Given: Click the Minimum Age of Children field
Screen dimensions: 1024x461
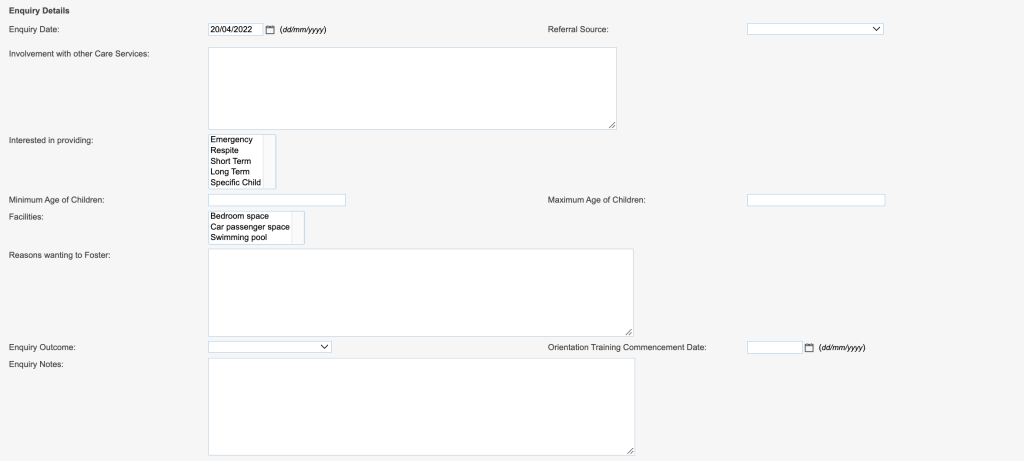Looking at the screenshot, I should pyautogui.click(x=277, y=200).
